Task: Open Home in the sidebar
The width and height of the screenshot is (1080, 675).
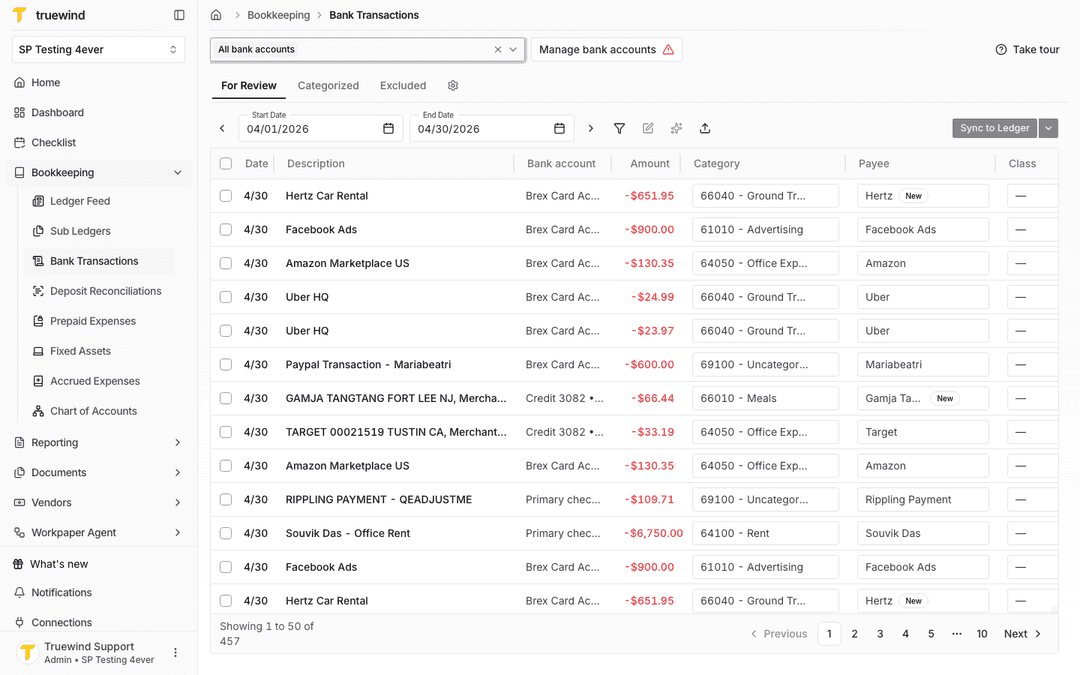Action: (x=45, y=82)
